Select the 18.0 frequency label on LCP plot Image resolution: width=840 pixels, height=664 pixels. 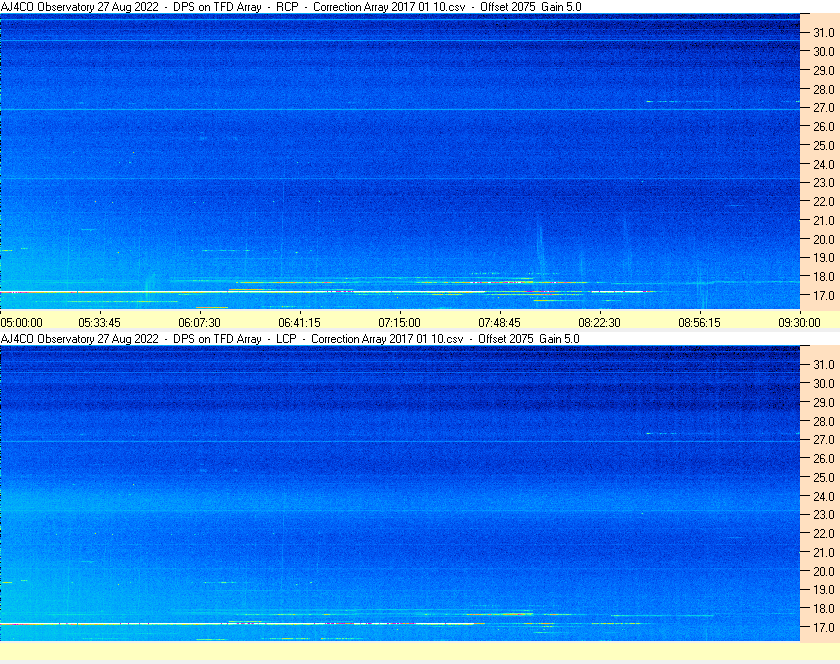pyautogui.click(x=824, y=608)
